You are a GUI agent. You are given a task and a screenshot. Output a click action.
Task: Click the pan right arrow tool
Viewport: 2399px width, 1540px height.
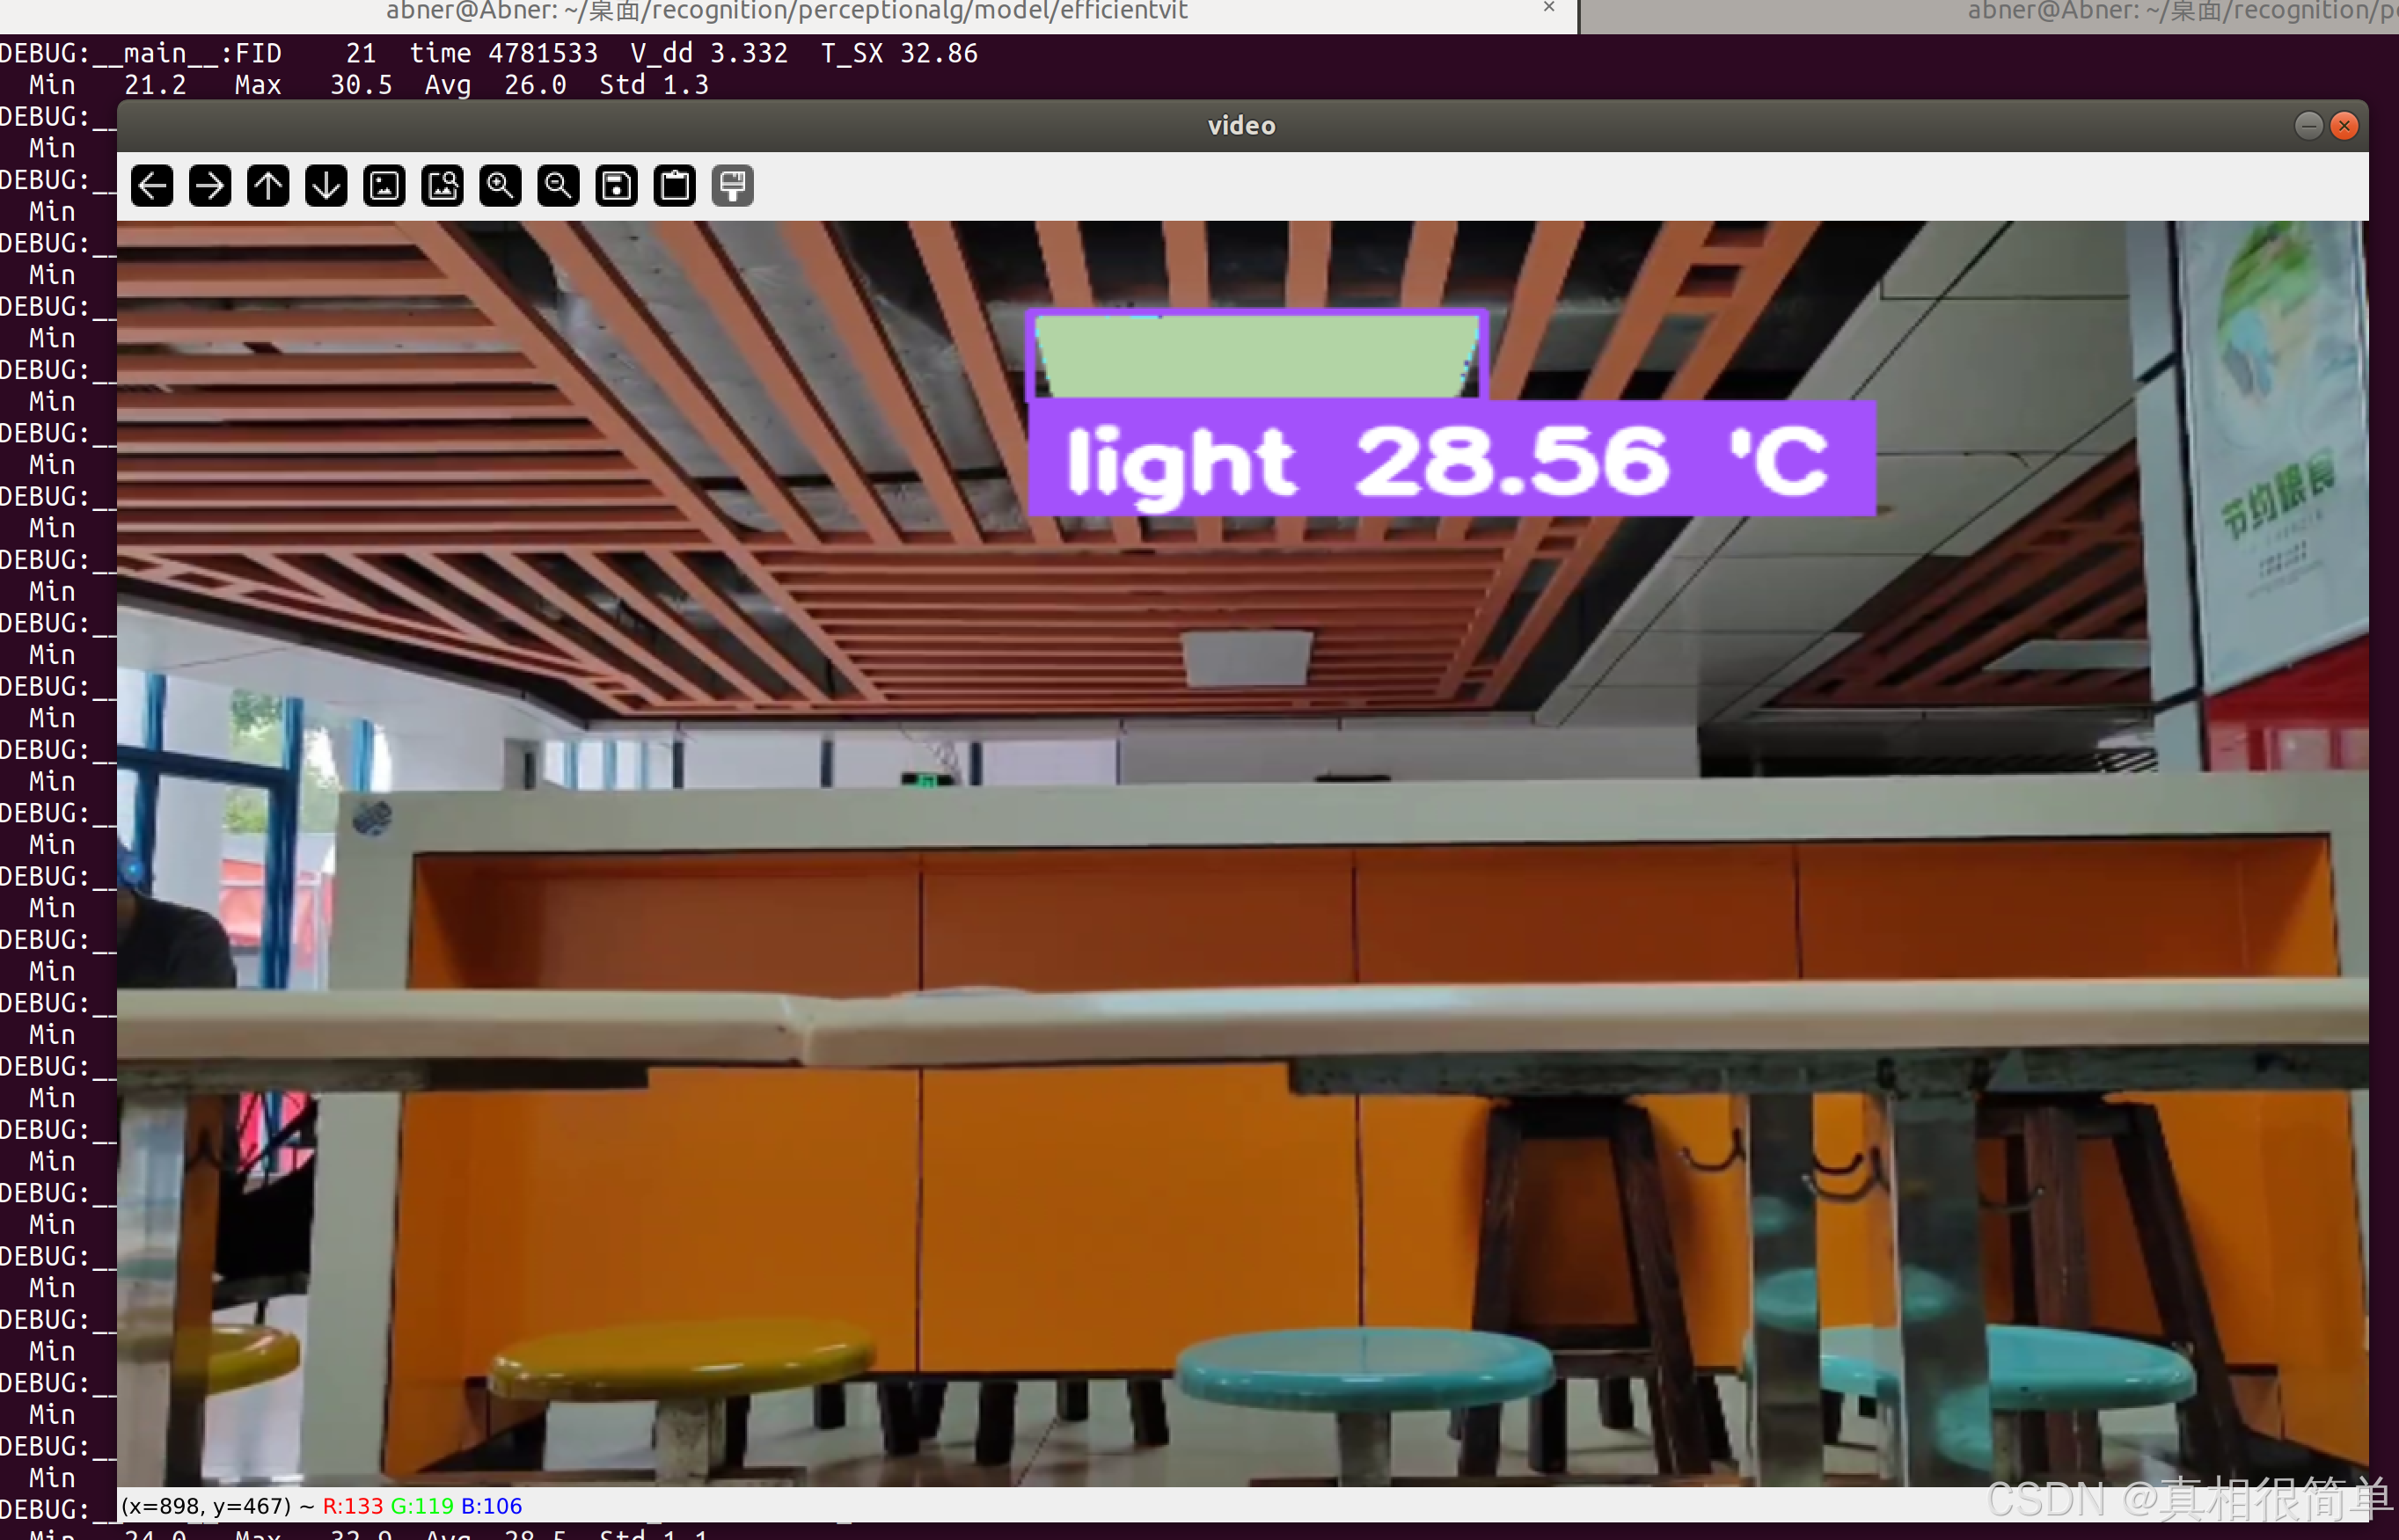(210, 186)
